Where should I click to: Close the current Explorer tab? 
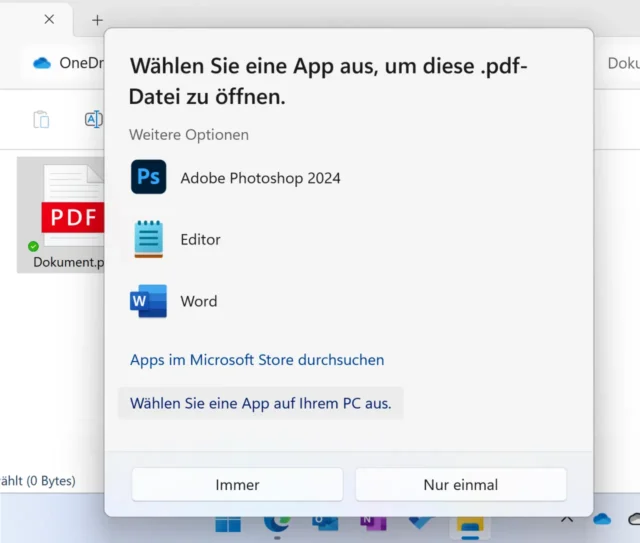(50, 20)
